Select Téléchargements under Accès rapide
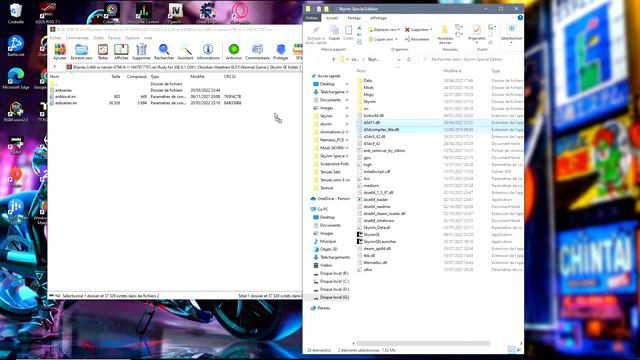 pos(331,92)
